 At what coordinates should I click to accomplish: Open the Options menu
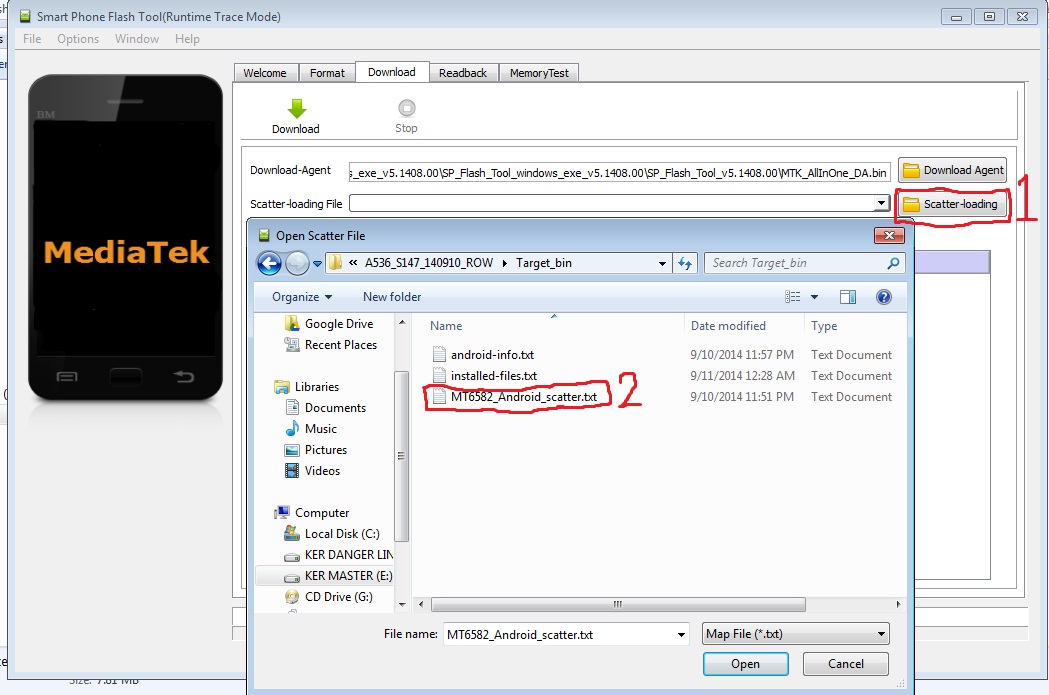pyautogui.click(x=78, y=39)
